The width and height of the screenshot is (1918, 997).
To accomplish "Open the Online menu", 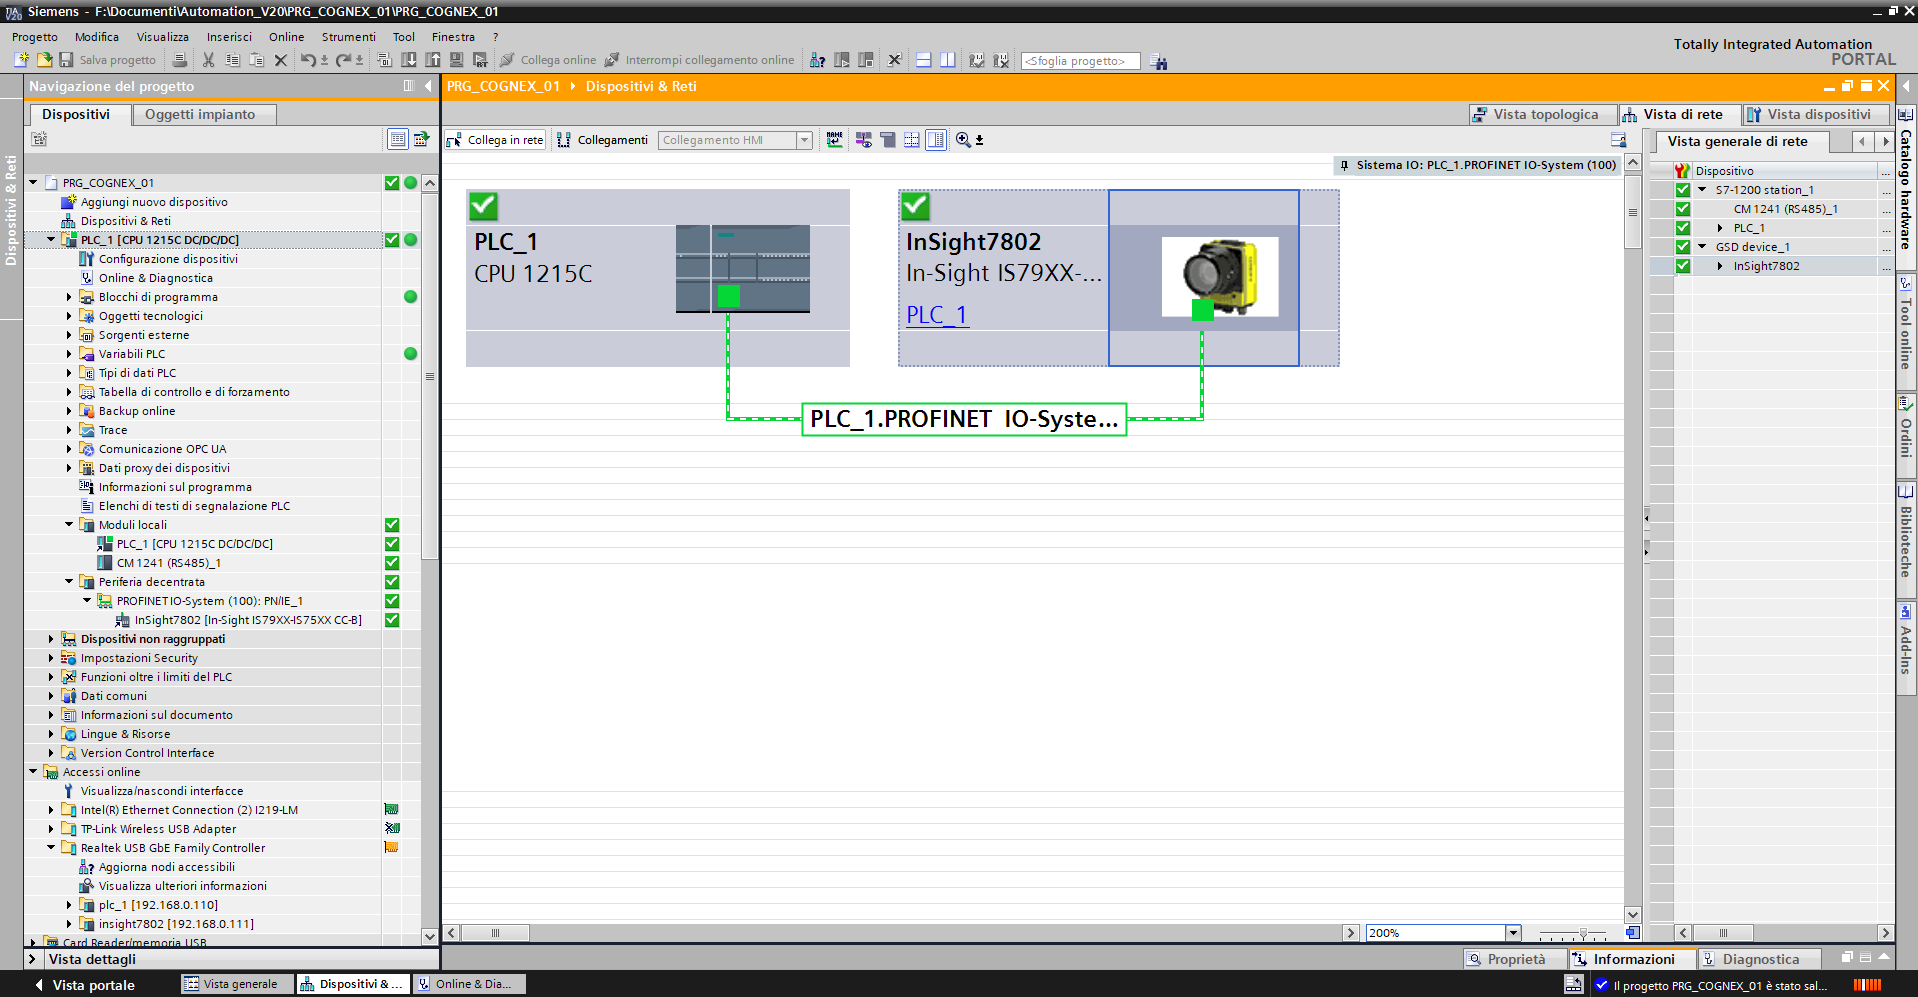I will (x=286, y=37).
